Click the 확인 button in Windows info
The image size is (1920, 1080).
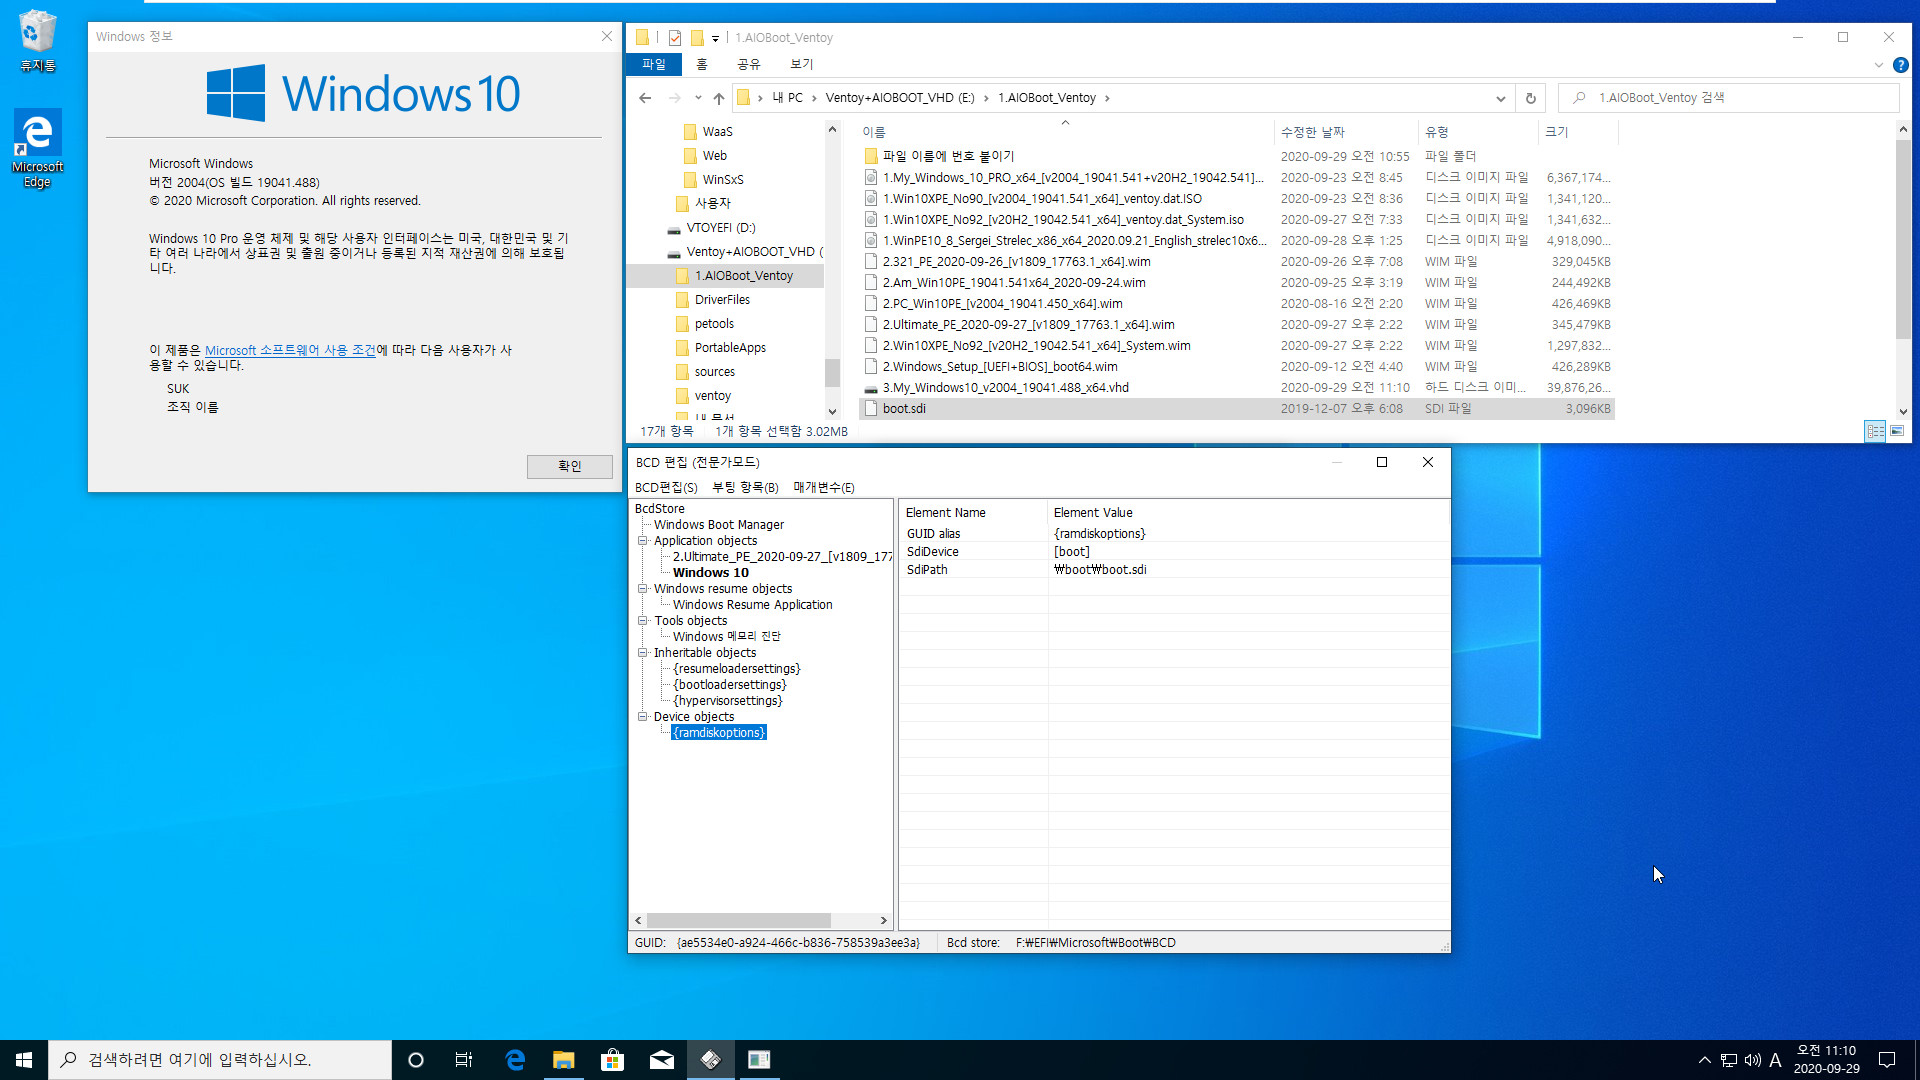pyautogui.click(x=570, y=467)
